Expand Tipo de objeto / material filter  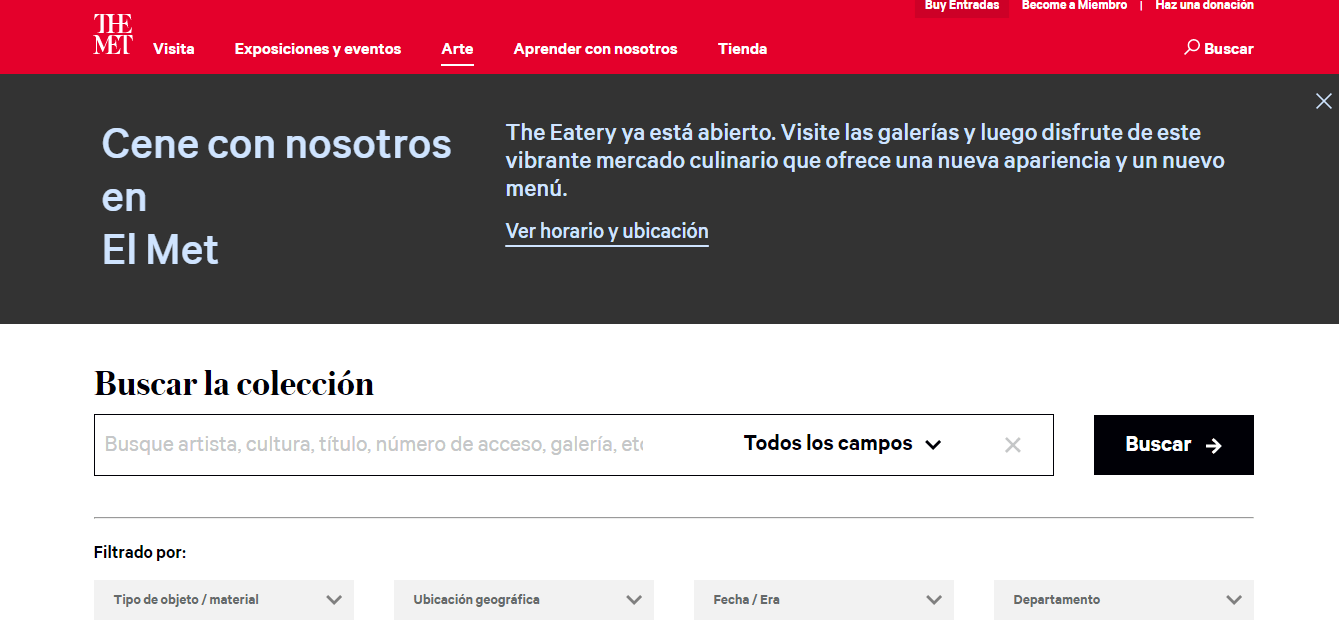pos(224,600)
